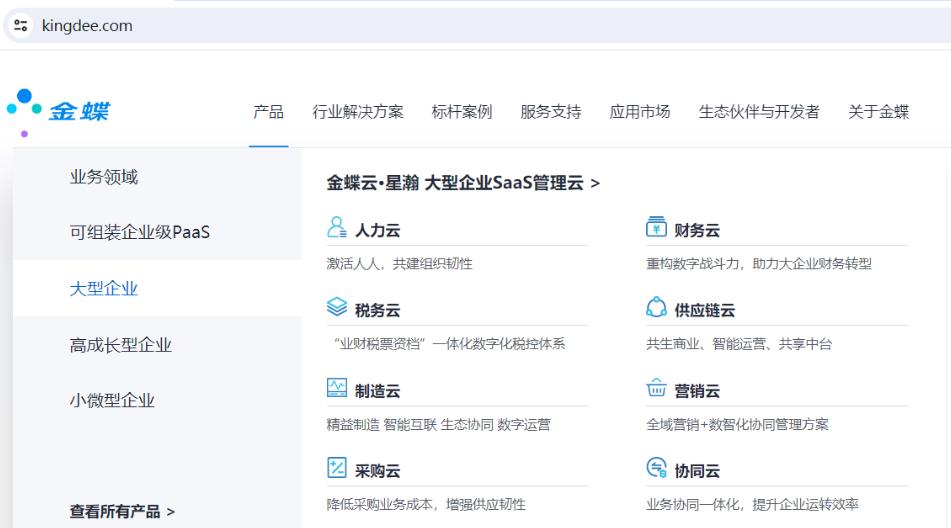Viewport: 951px width, 528px height.
Task: Open 标杆案例 menu
Action: click(462, 112)
